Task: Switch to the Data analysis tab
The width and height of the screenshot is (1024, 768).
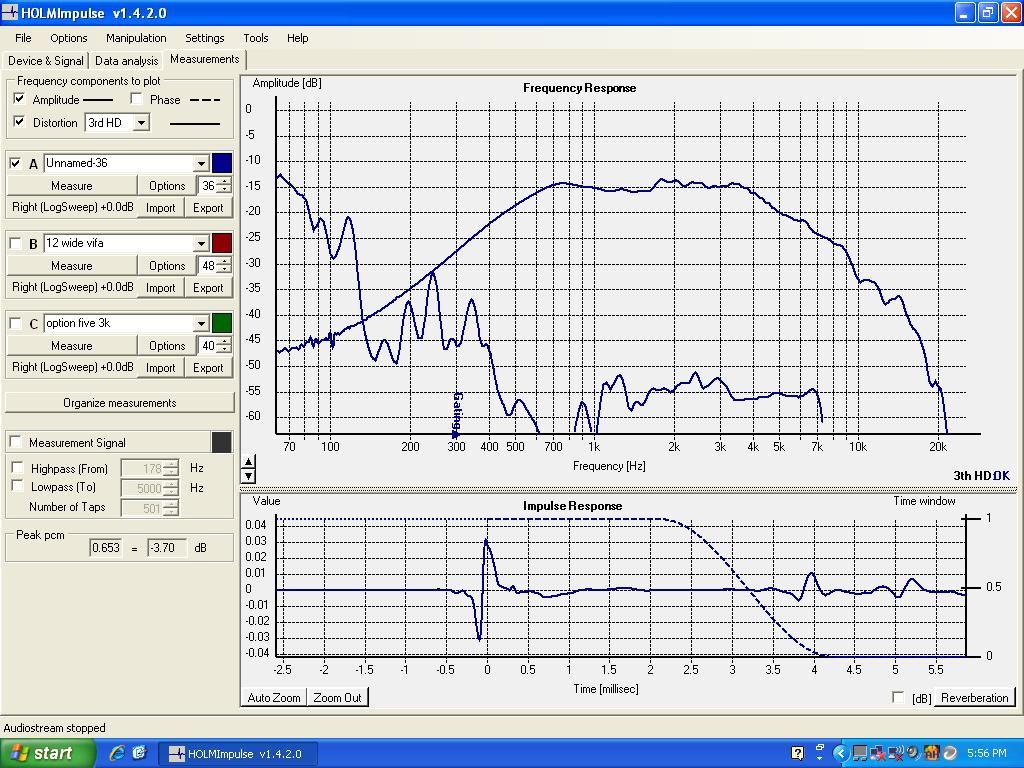Action: click(126, 61)
